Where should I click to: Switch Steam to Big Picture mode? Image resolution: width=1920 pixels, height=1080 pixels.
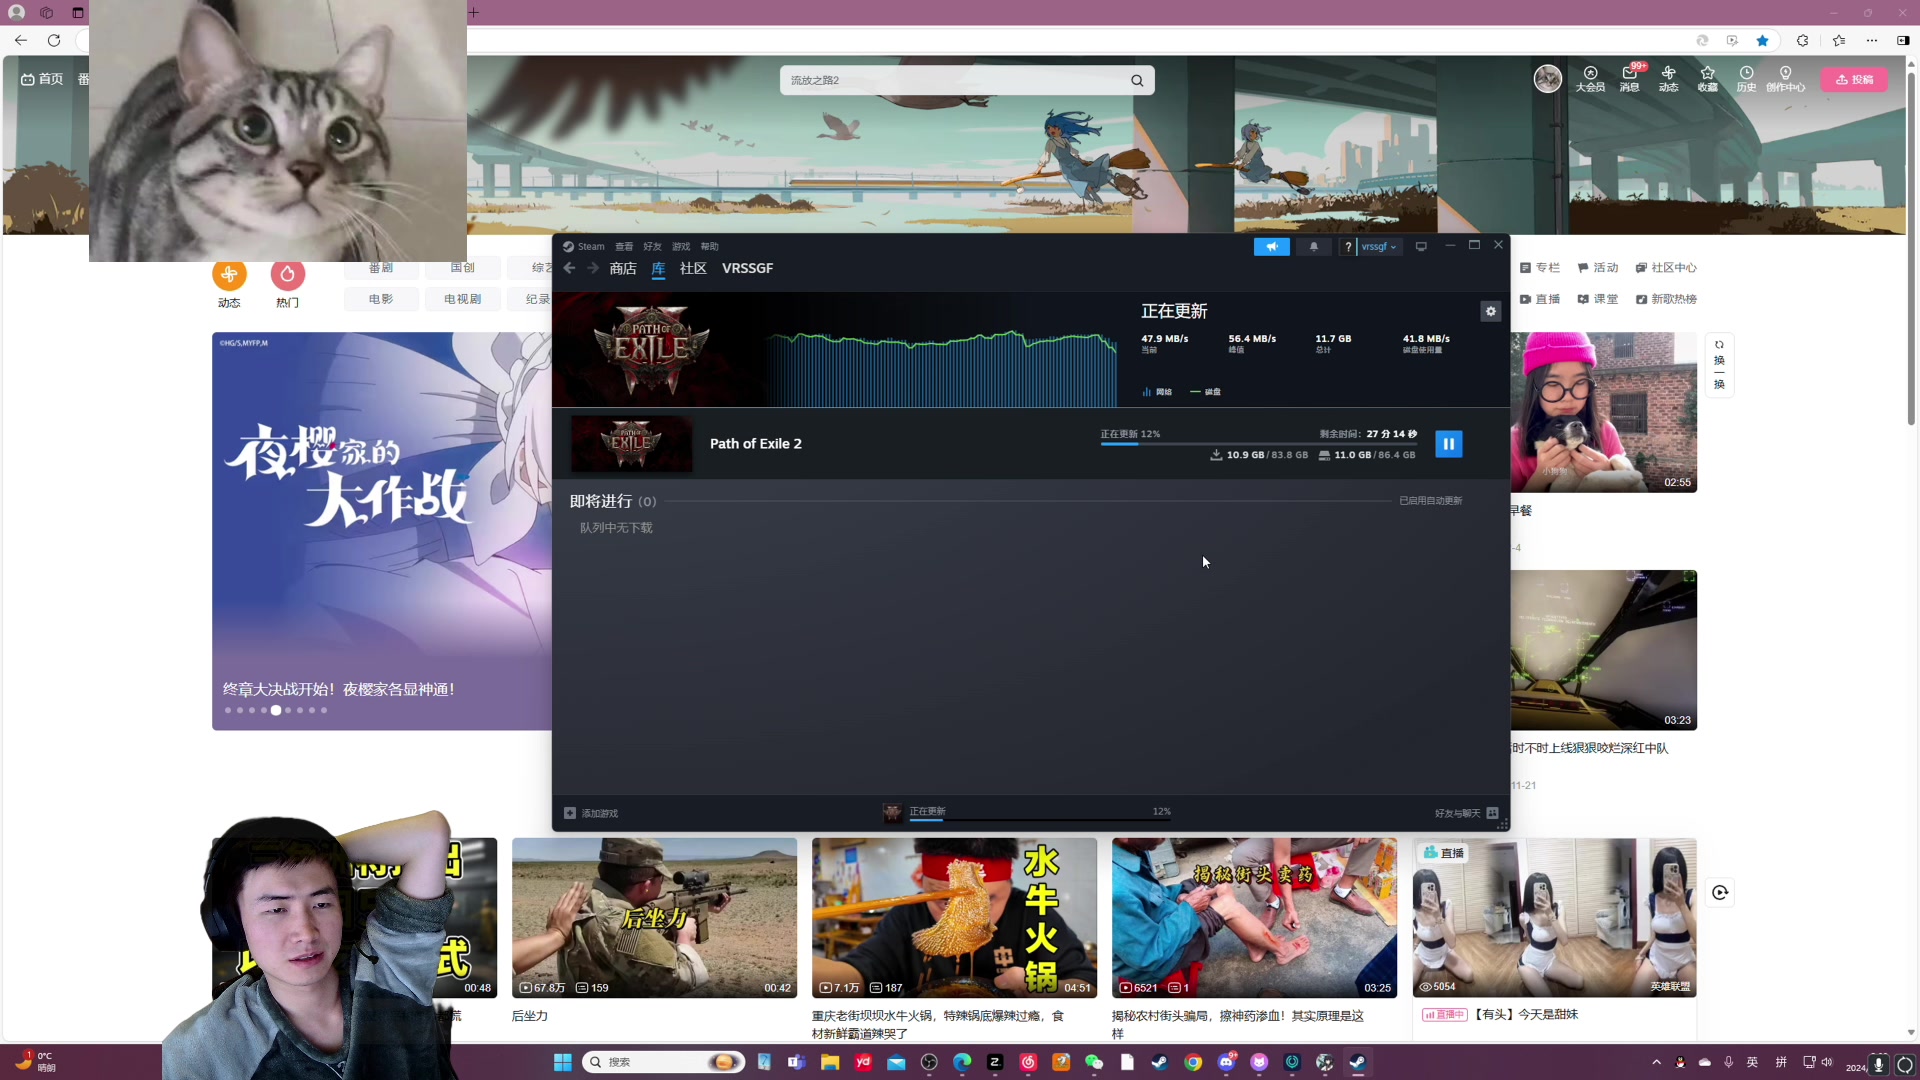pyautogui.click(x=1421, y=247)
